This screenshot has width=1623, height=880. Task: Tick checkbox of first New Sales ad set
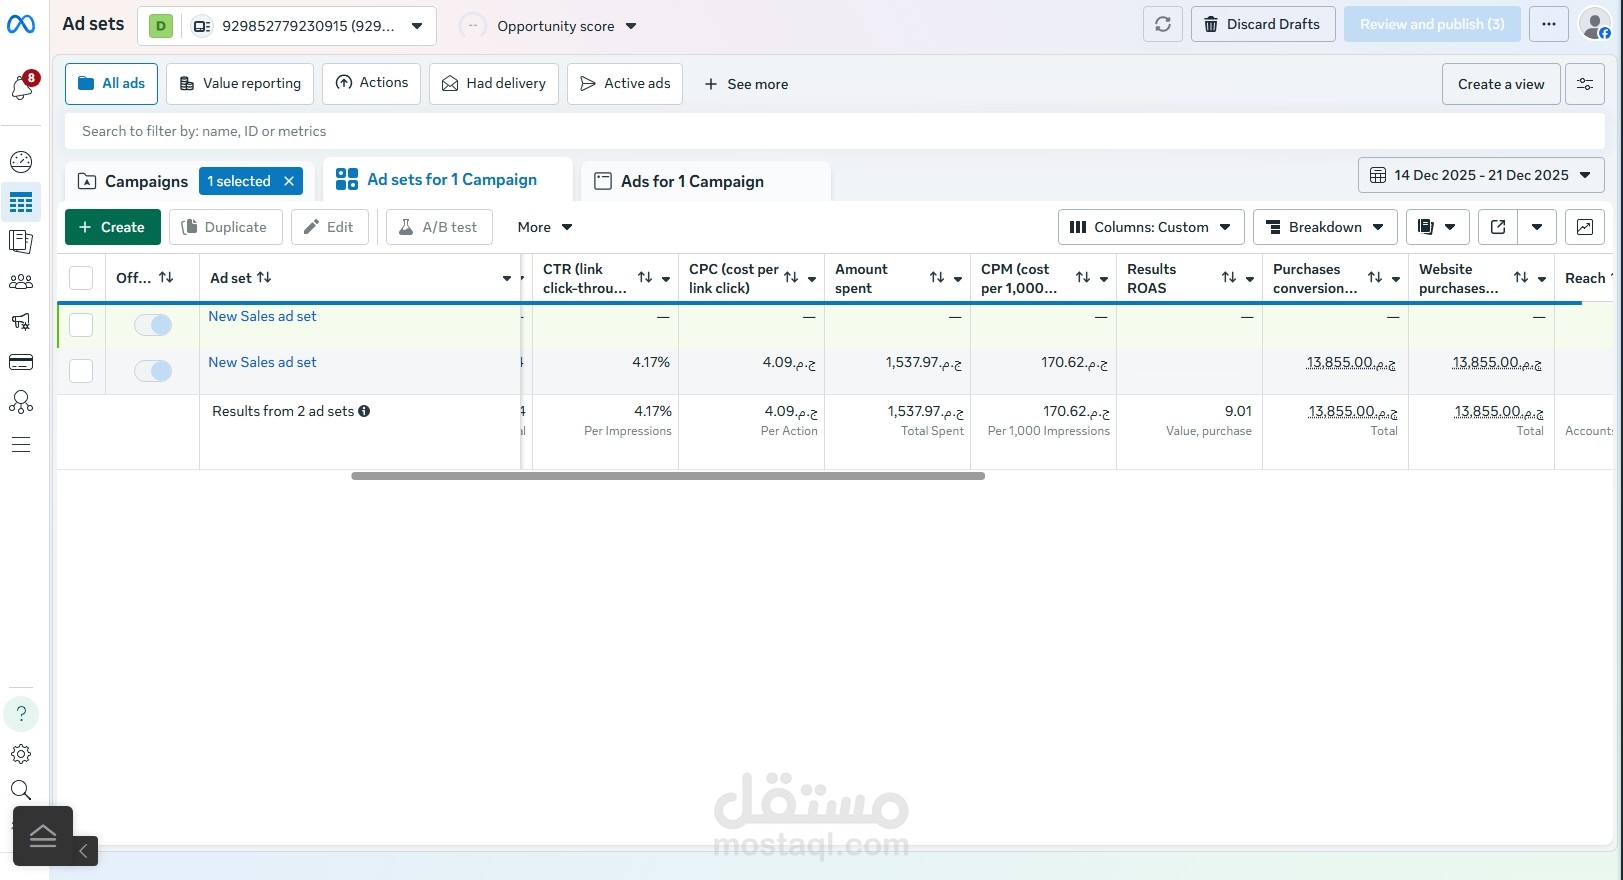tap(81, 325)
